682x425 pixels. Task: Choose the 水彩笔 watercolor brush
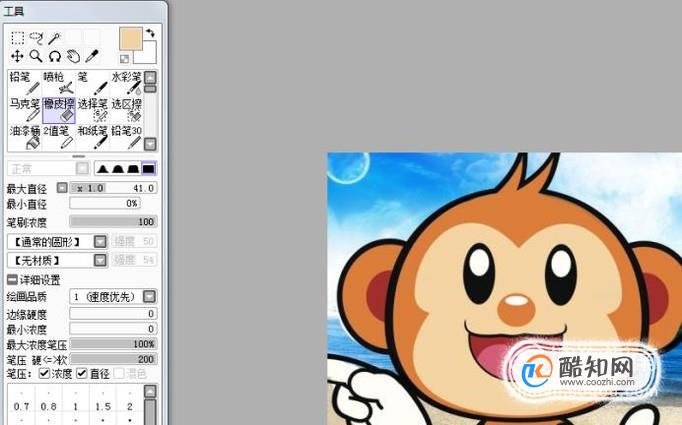tap(126, 83)
